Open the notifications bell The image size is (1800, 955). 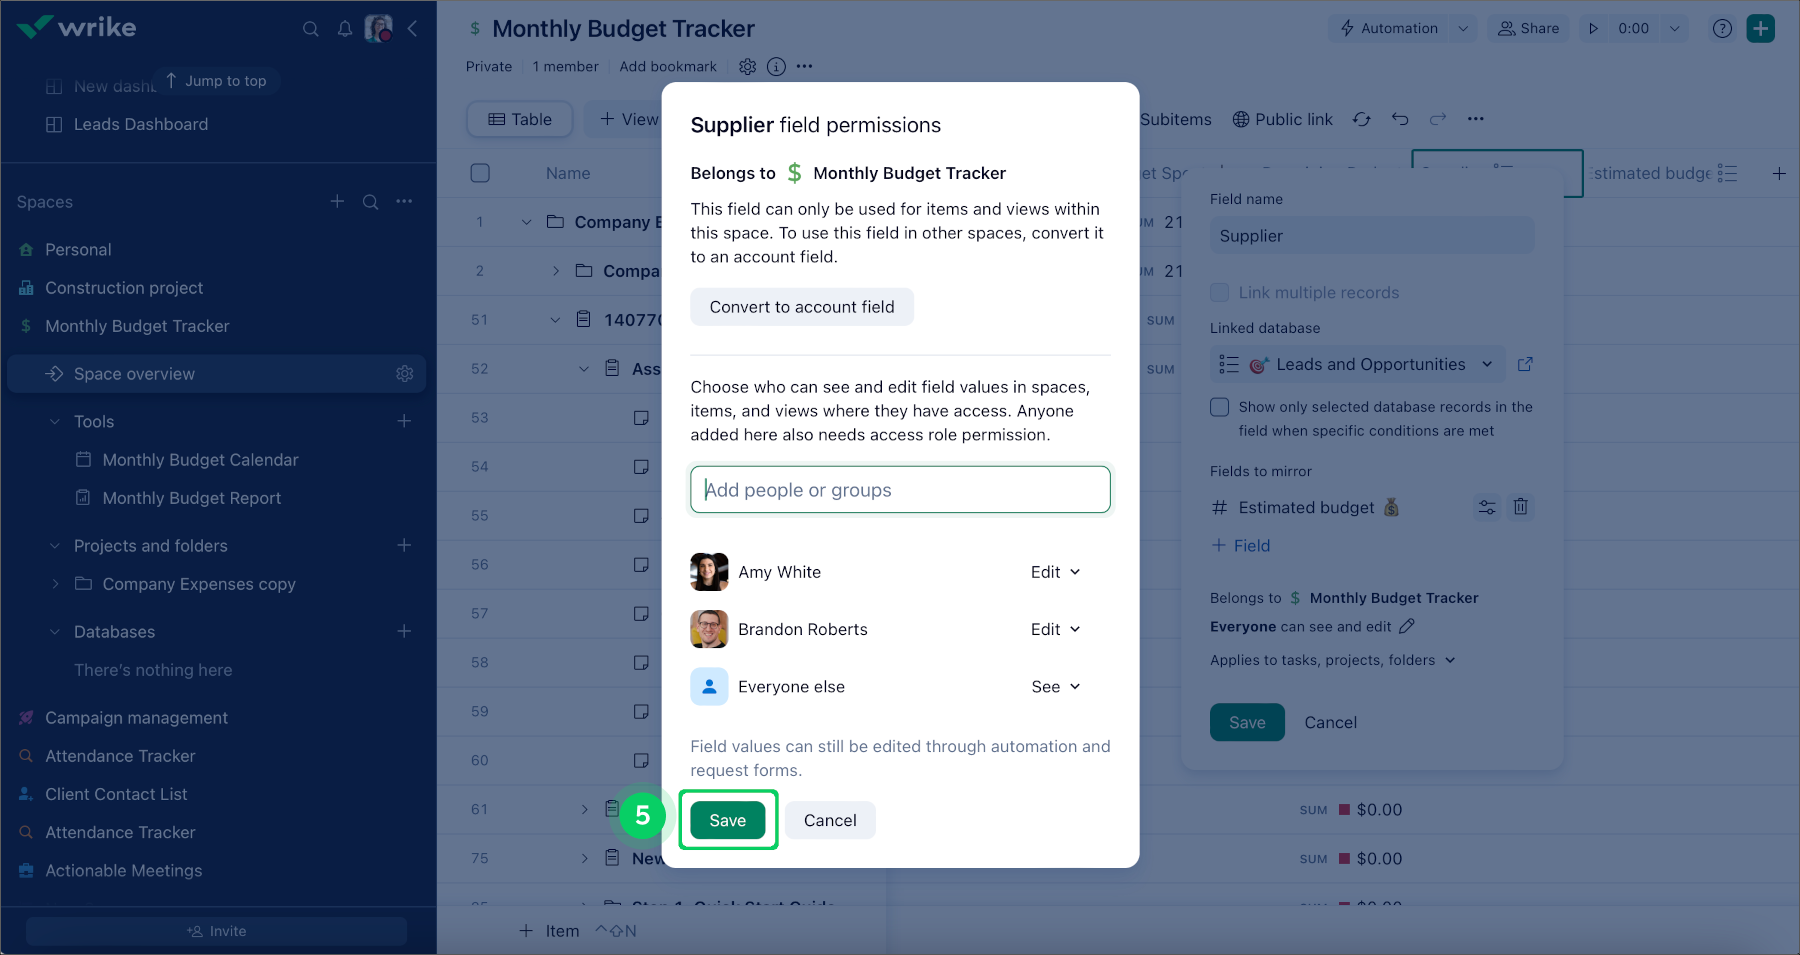click(345, 29)
